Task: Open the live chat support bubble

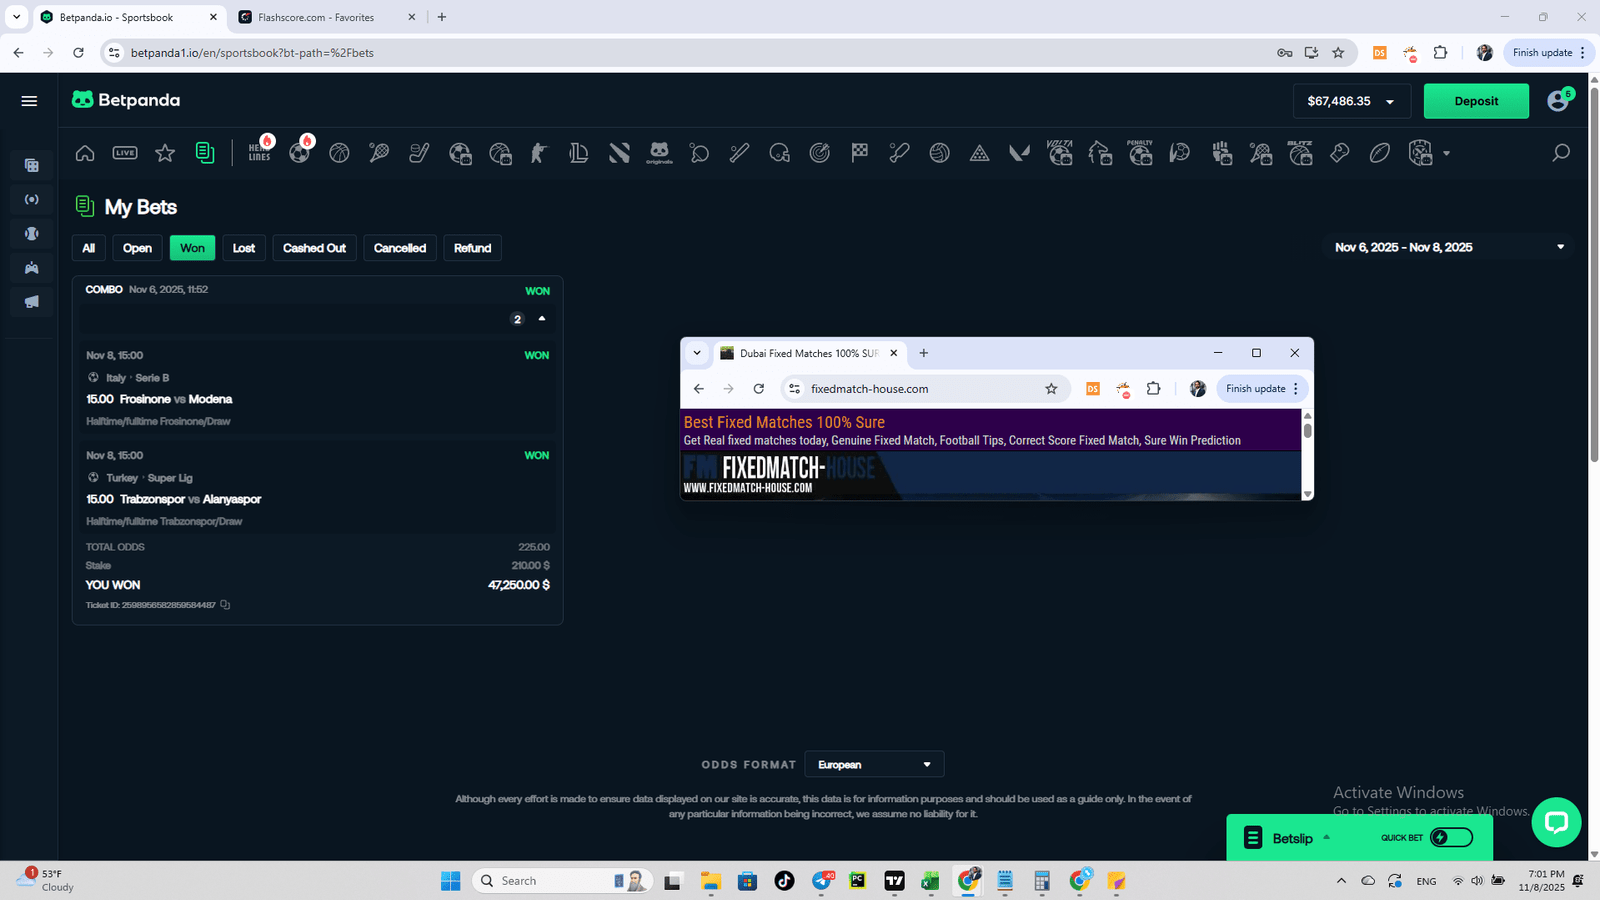Action: click(1555, 822)
